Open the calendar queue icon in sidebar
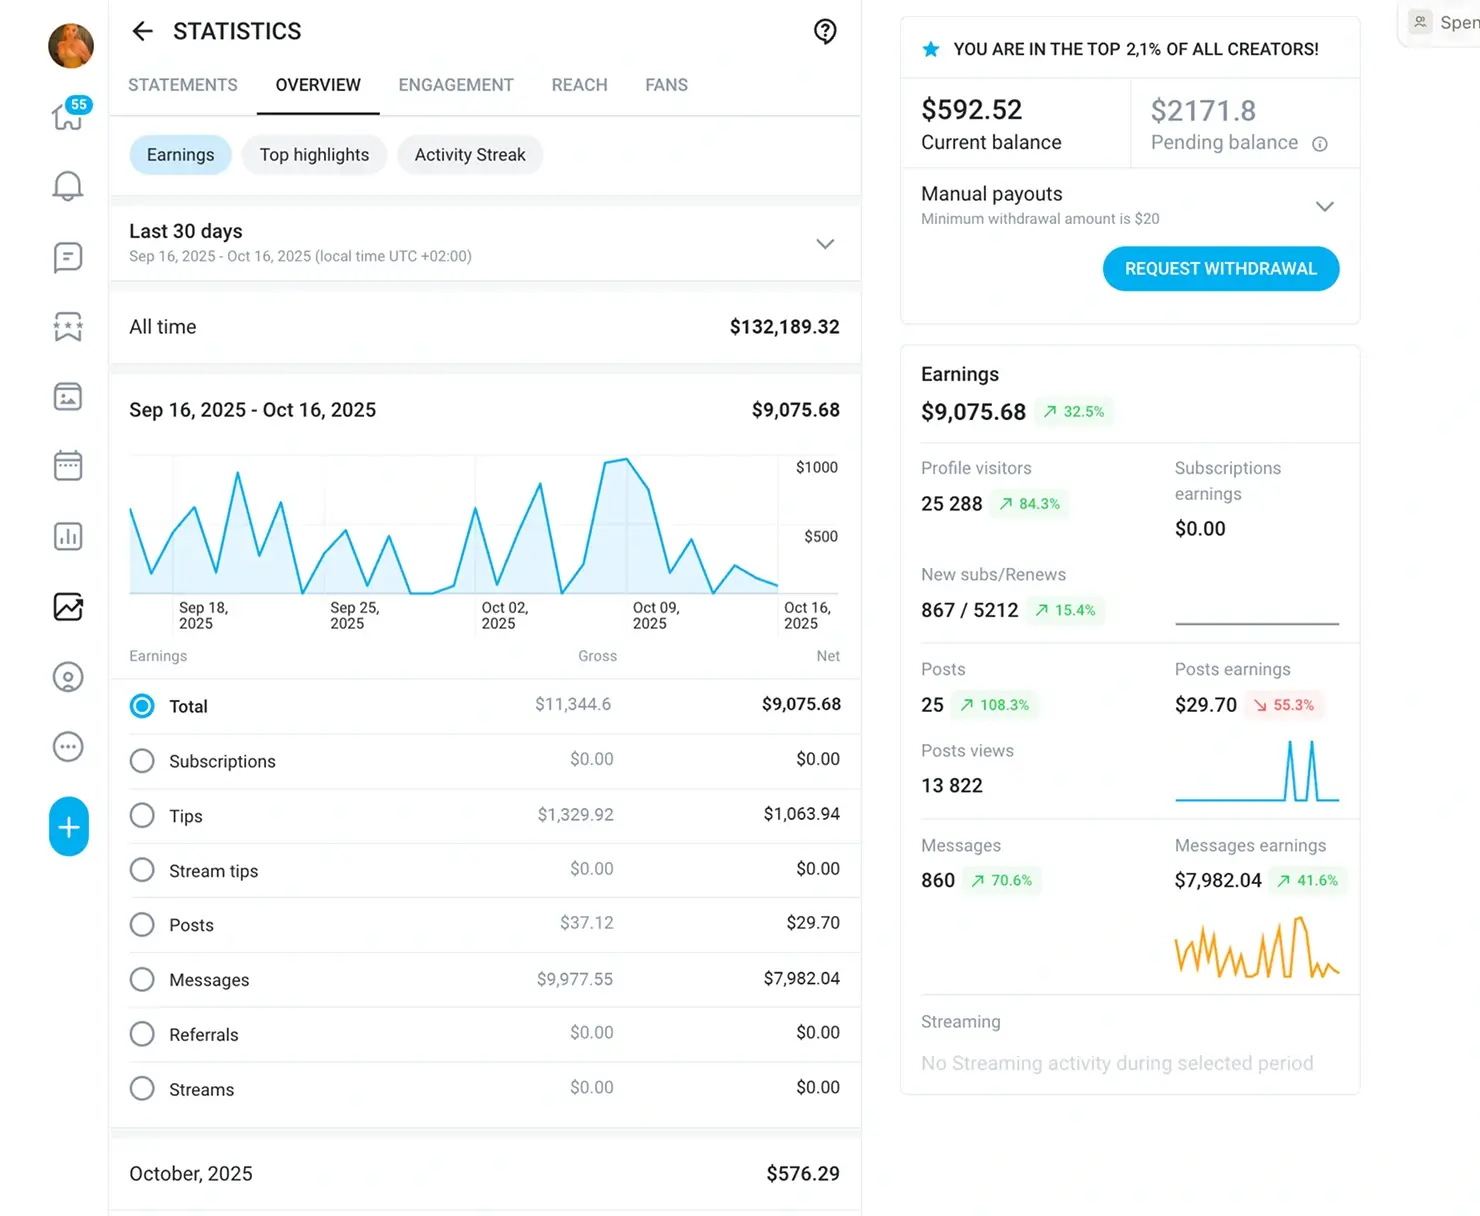Viewport: 1480px width, 1216px height. coord(68,466)
